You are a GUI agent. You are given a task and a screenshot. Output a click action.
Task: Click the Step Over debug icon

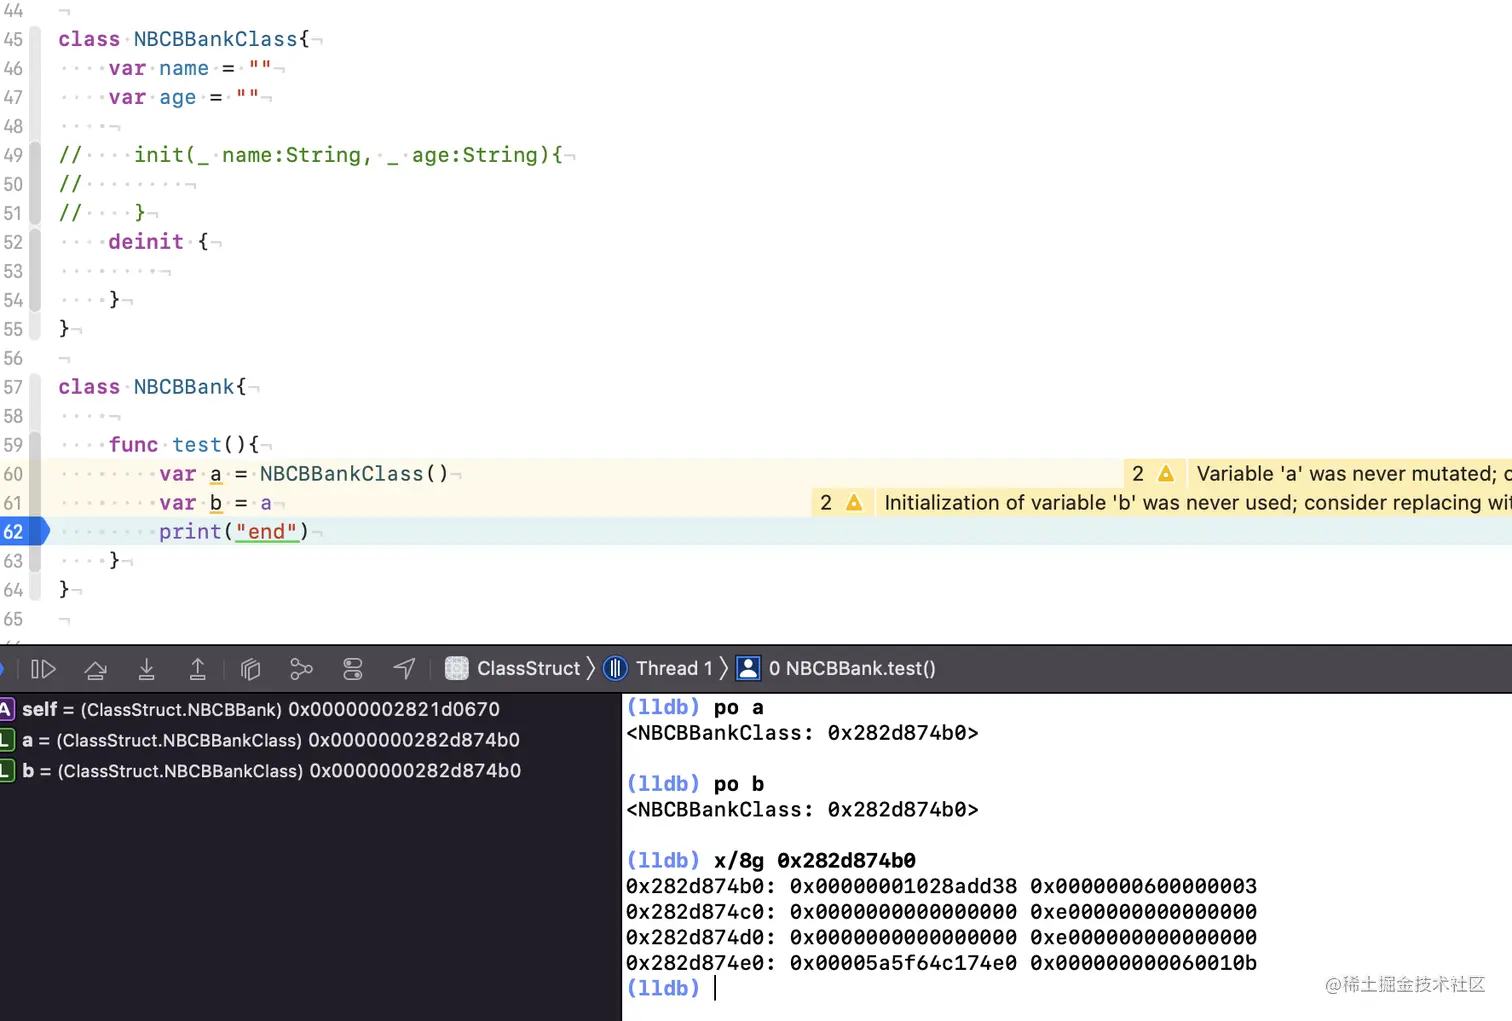pos(96,669)
